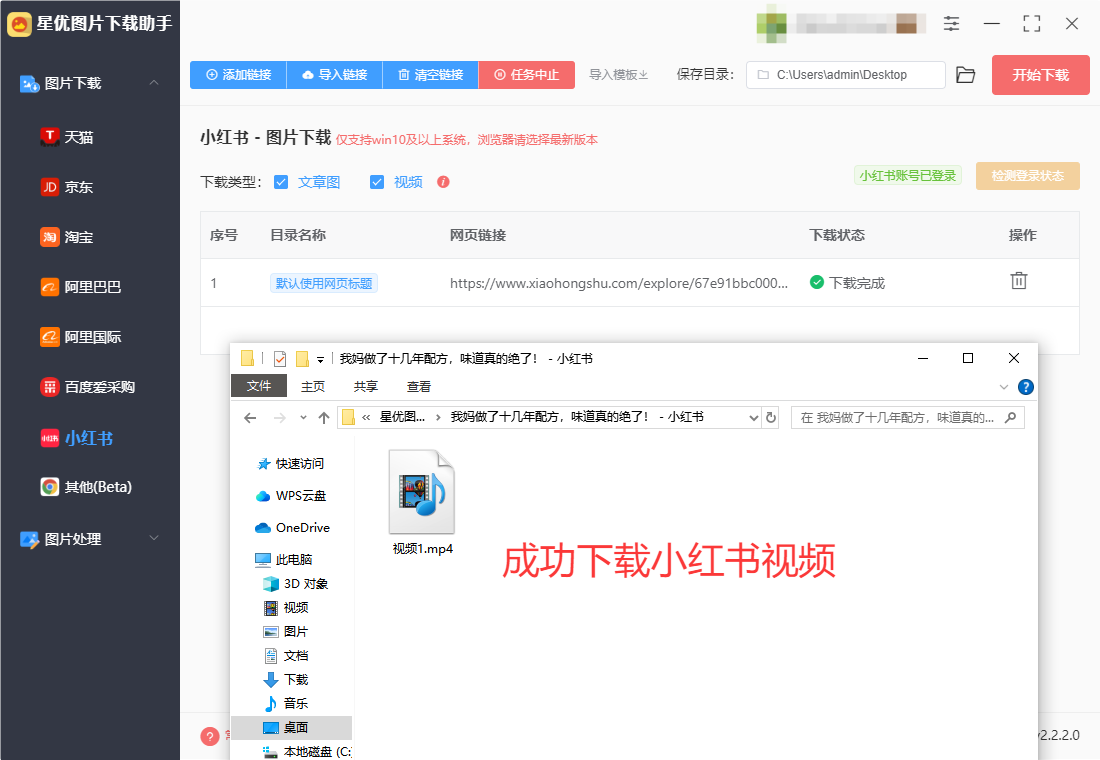
Task: Open the 其他(Beta) Chrome icon entry
Action: 49,486
